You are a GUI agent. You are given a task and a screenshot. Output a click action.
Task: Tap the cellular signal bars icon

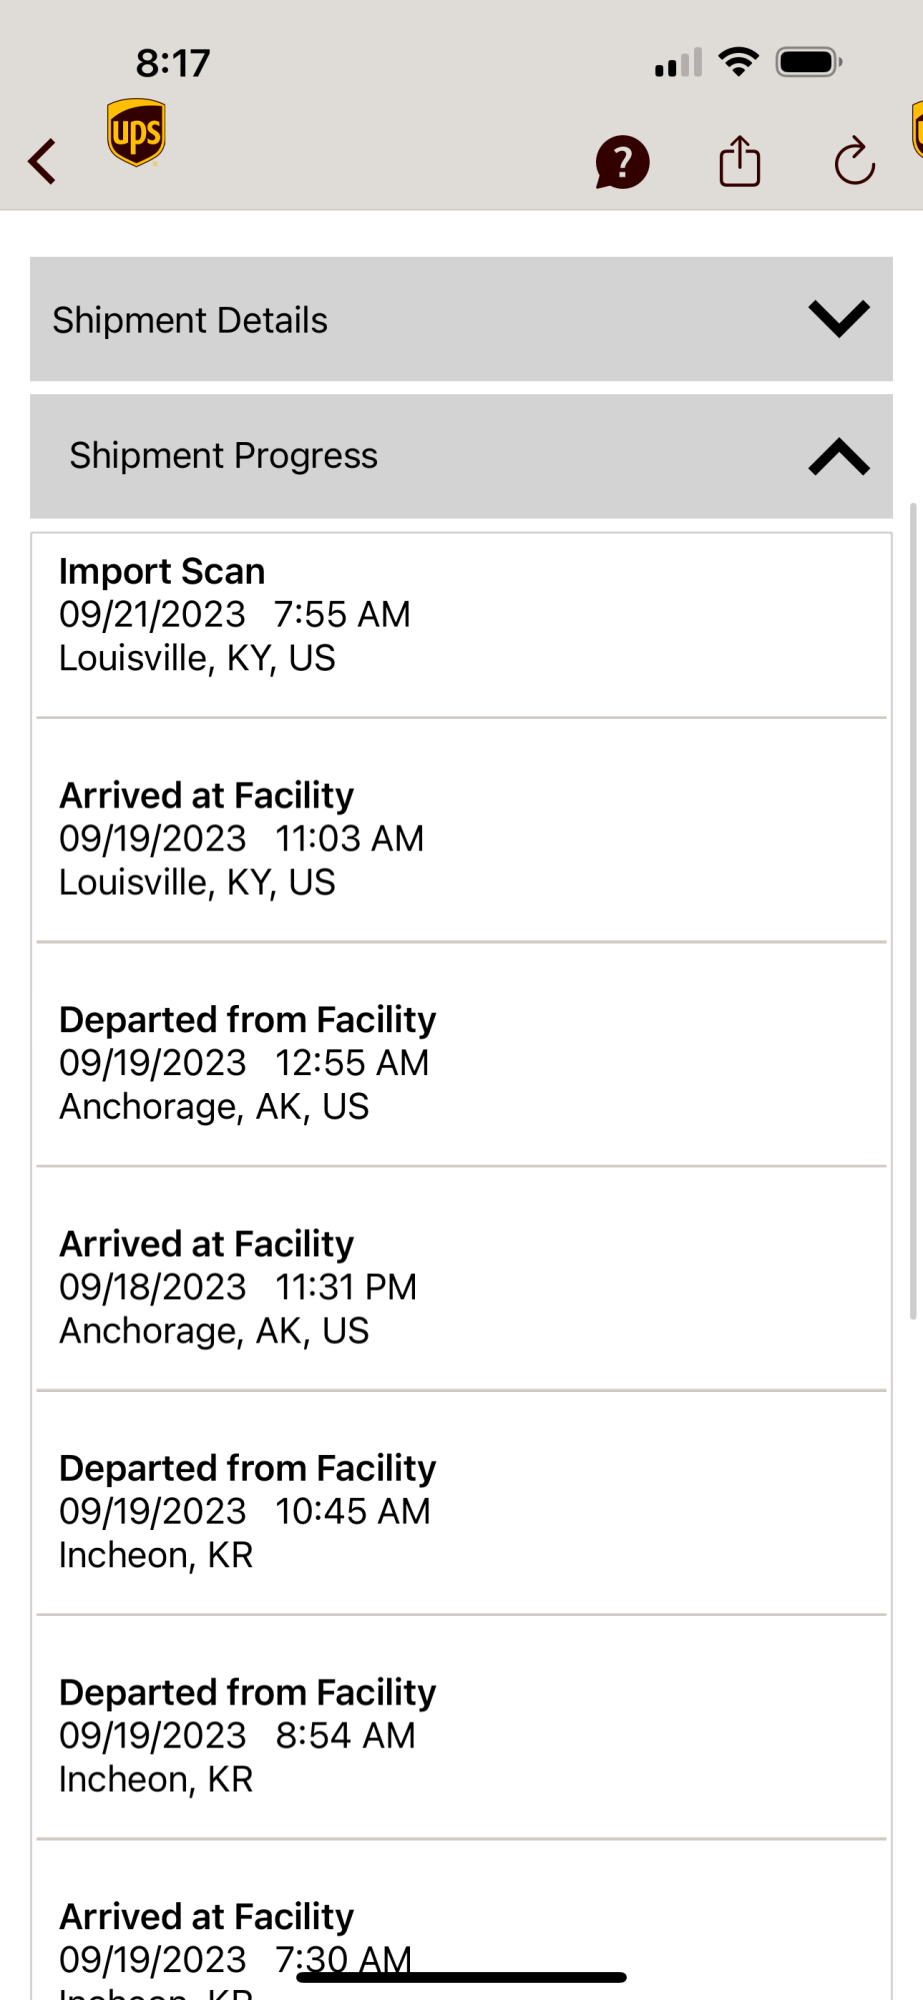[x=678, y=65]
